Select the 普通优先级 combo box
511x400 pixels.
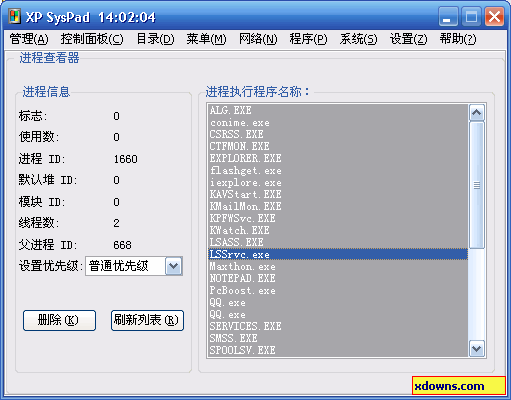(134, 266)
